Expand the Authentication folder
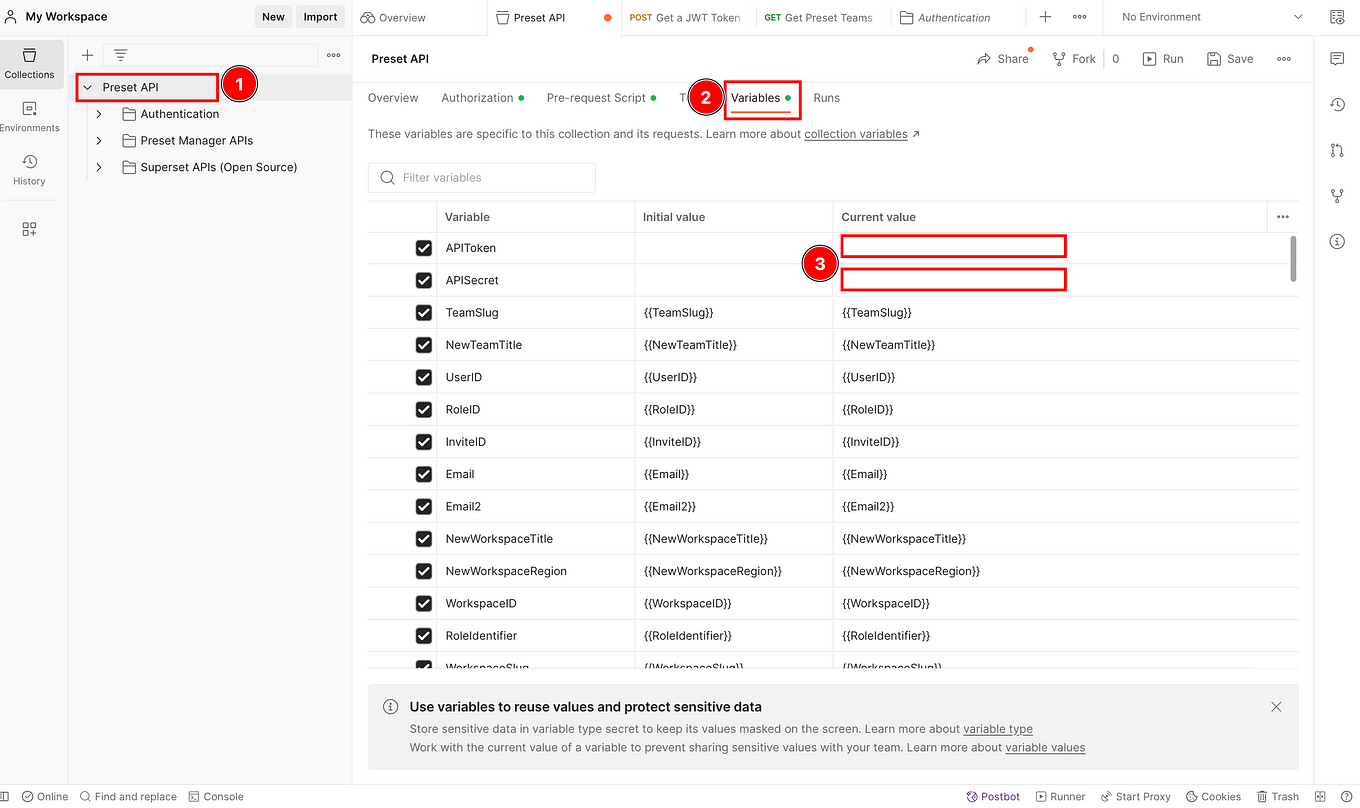 coord(98,113)
